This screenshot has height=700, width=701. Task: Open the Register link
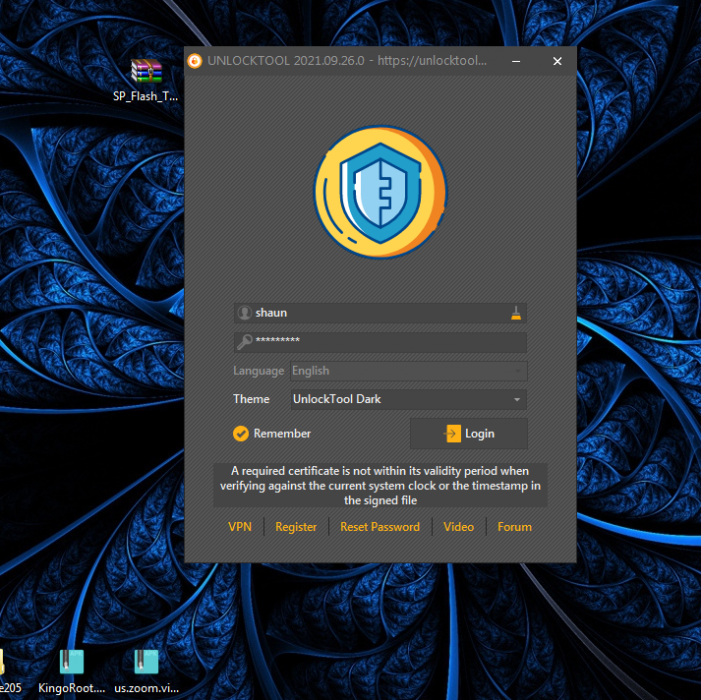coord(296,527)
